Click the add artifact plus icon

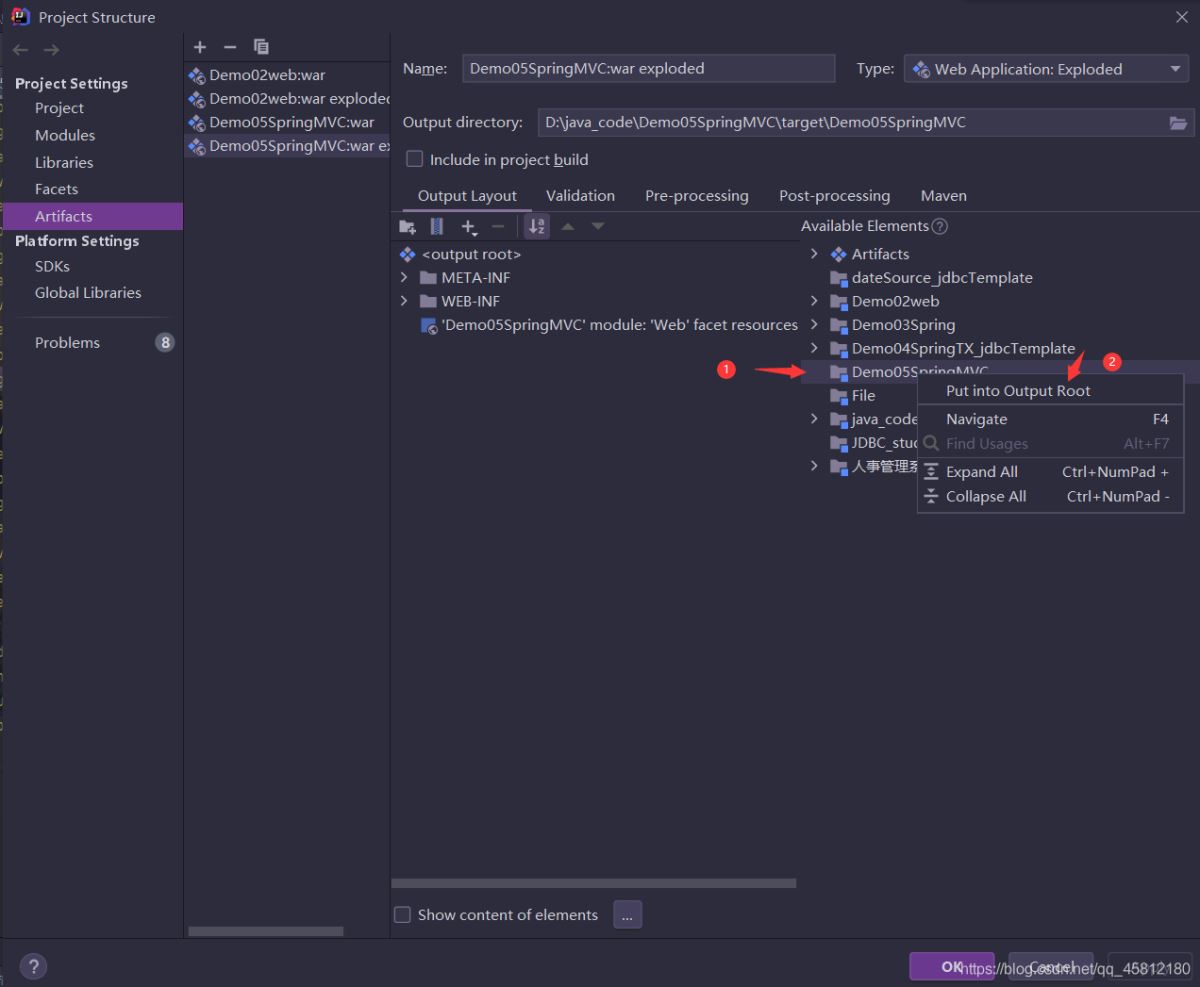coord(200,47)
